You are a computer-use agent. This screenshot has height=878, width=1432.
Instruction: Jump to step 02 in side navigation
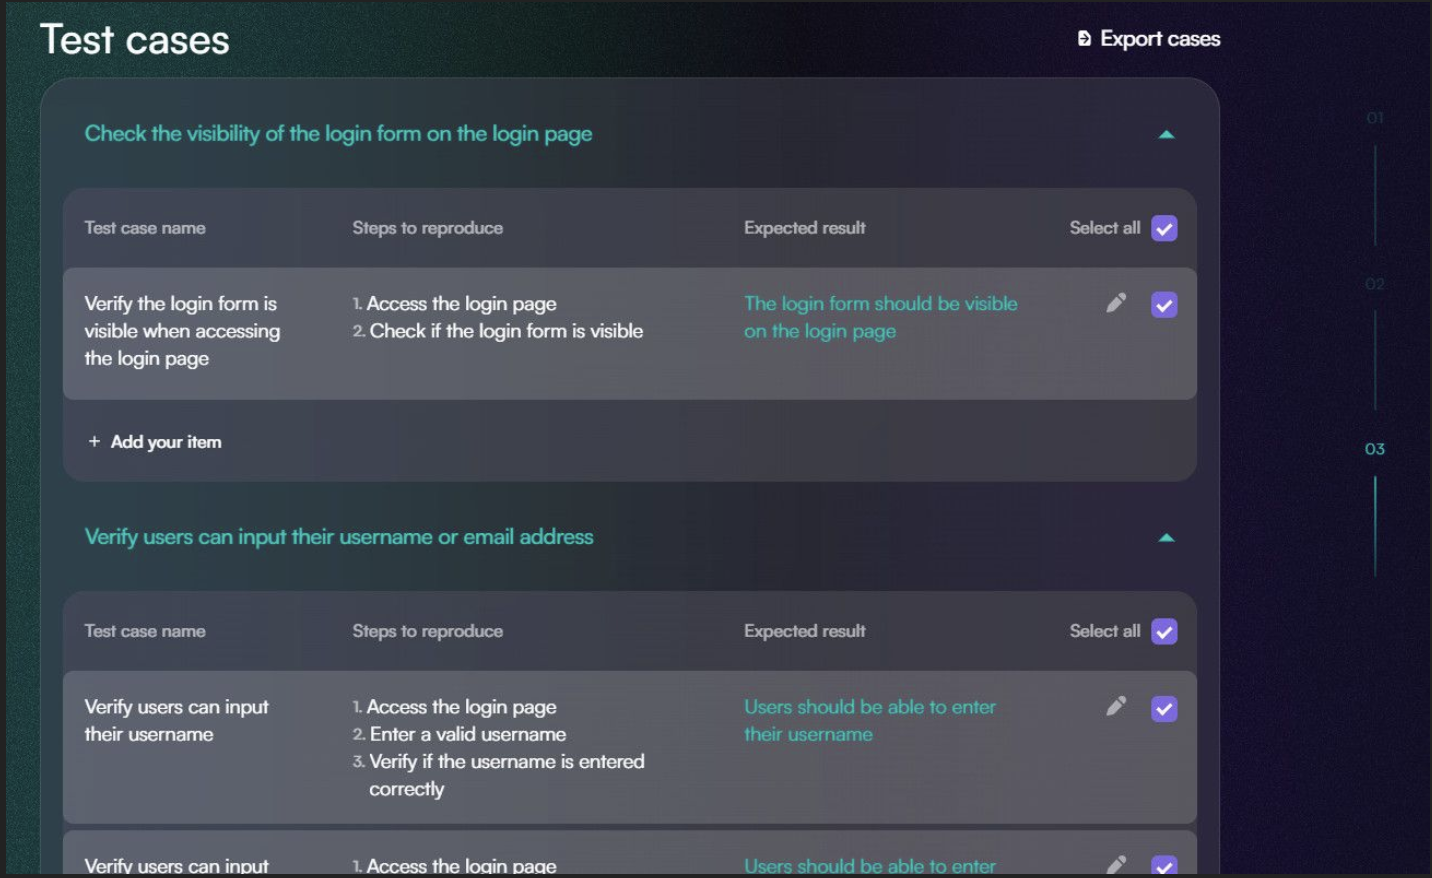click(1375, 284)
